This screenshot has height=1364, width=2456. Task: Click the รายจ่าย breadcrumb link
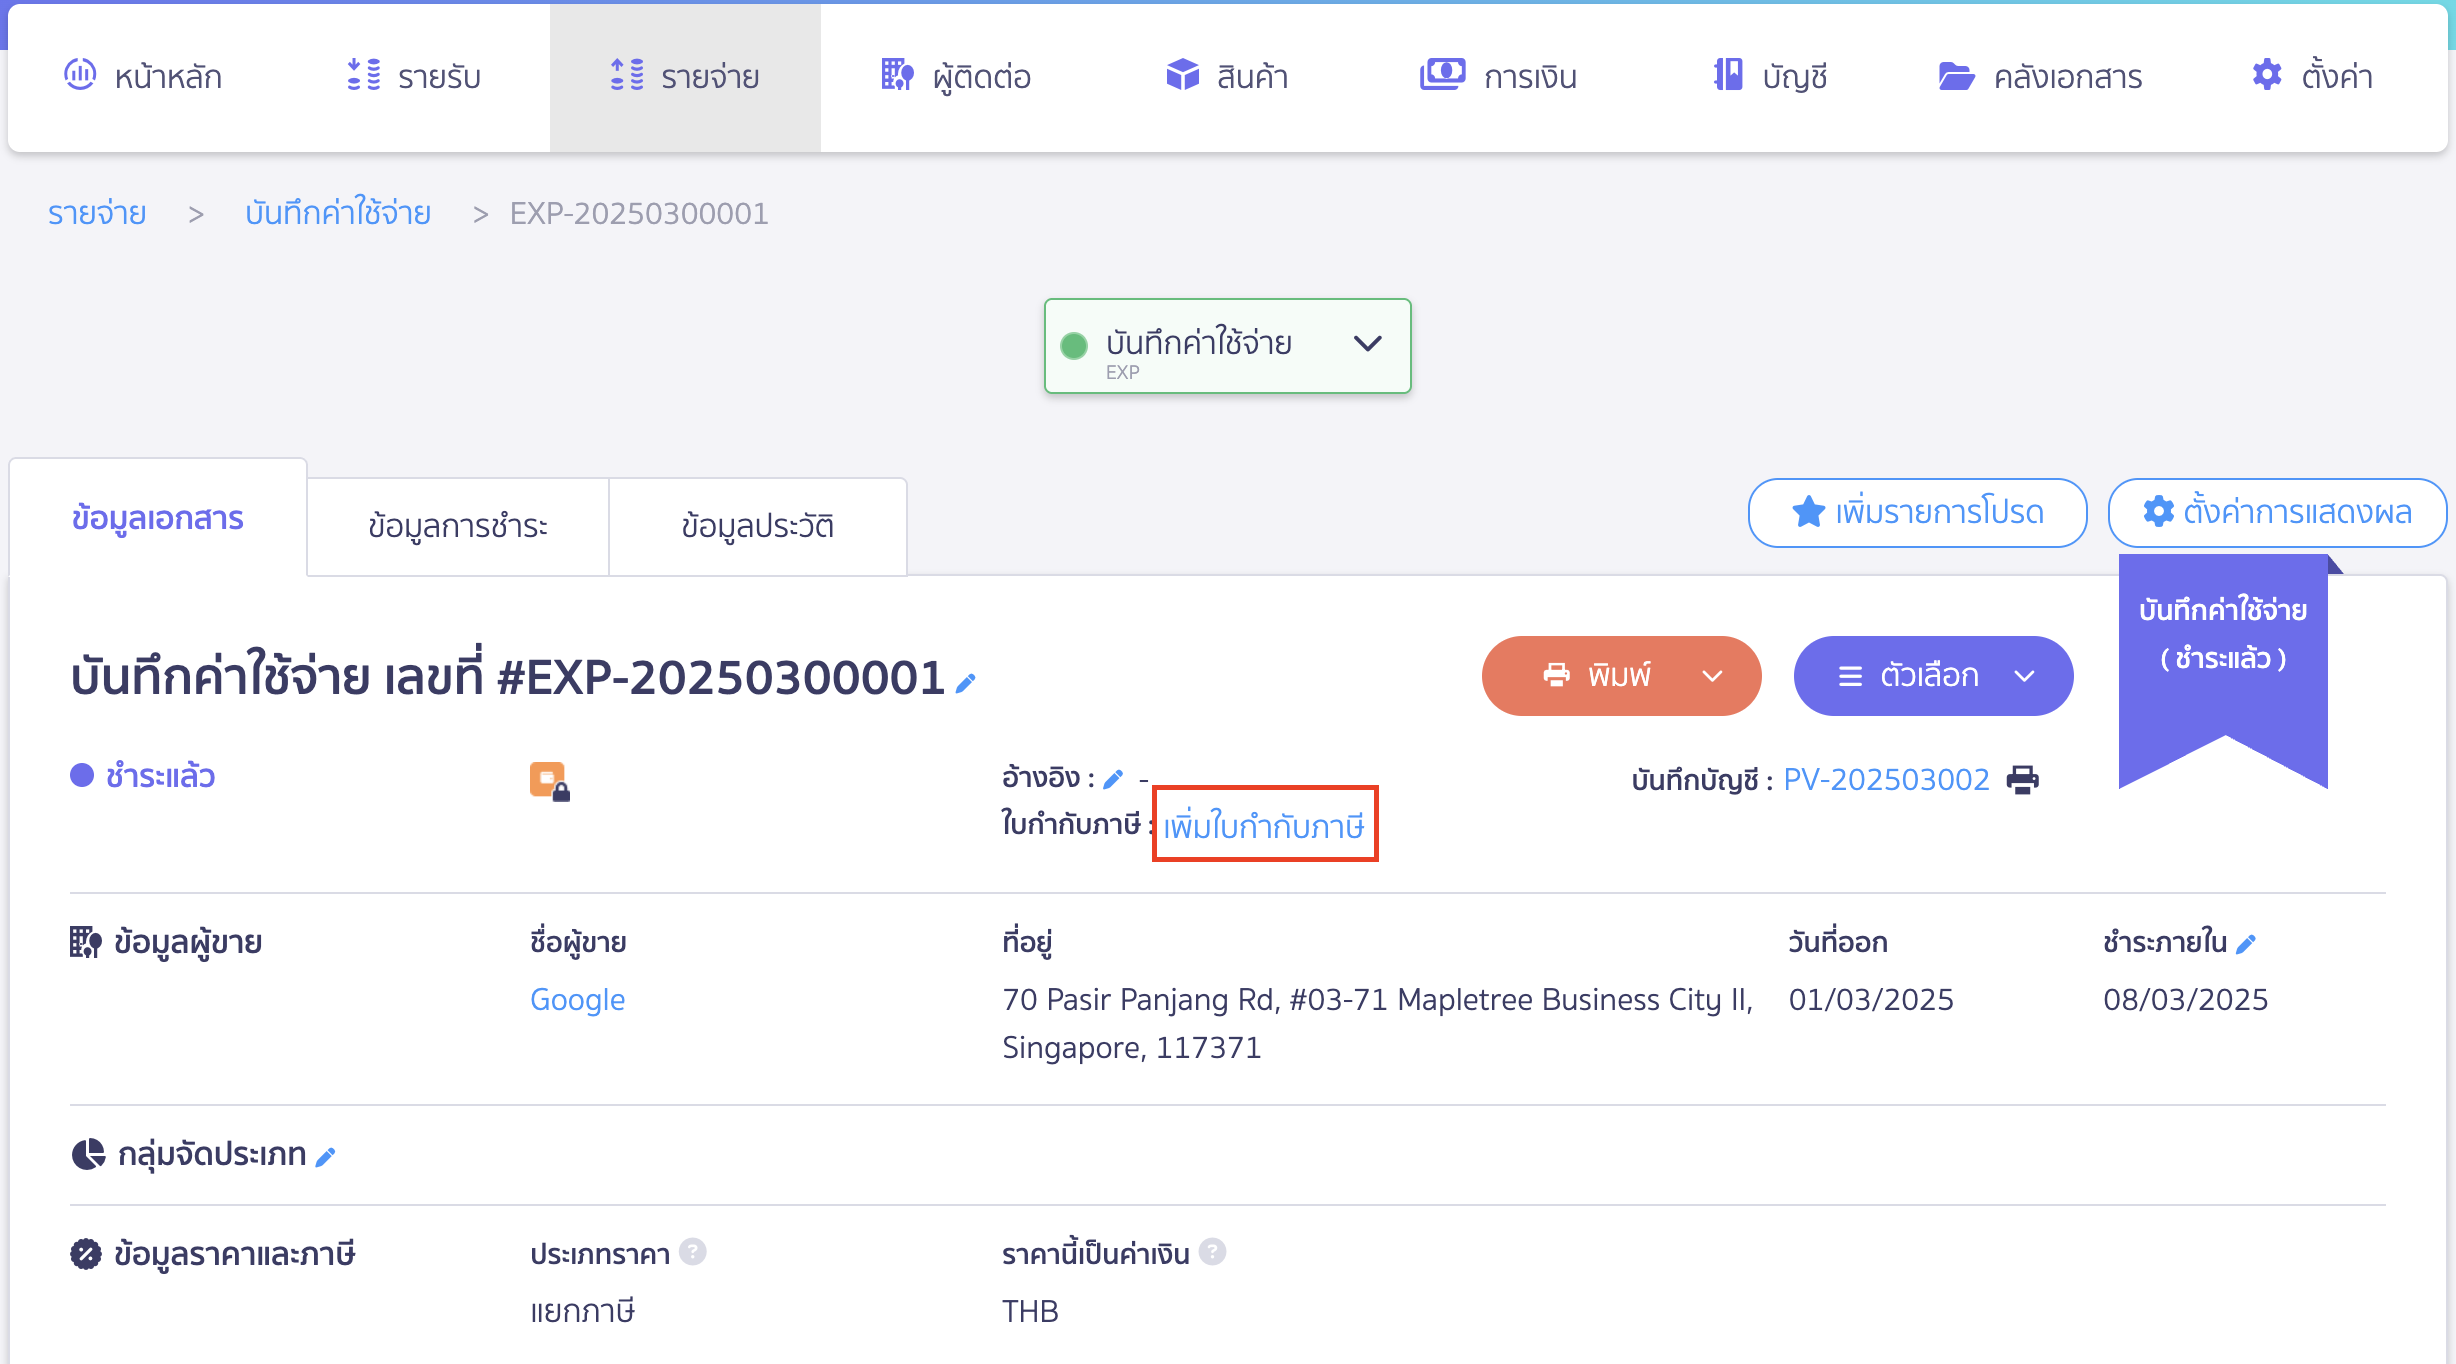coord(97,213)
